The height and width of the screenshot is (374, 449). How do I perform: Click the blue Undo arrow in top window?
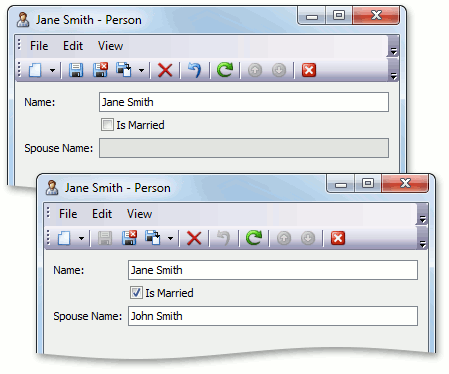[x=195, y=70]
